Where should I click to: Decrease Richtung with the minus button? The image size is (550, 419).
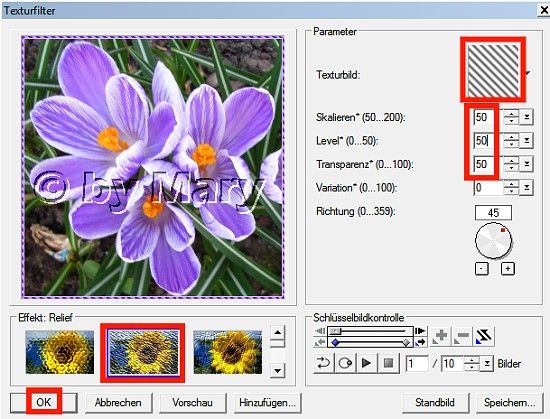click(482, 269)
